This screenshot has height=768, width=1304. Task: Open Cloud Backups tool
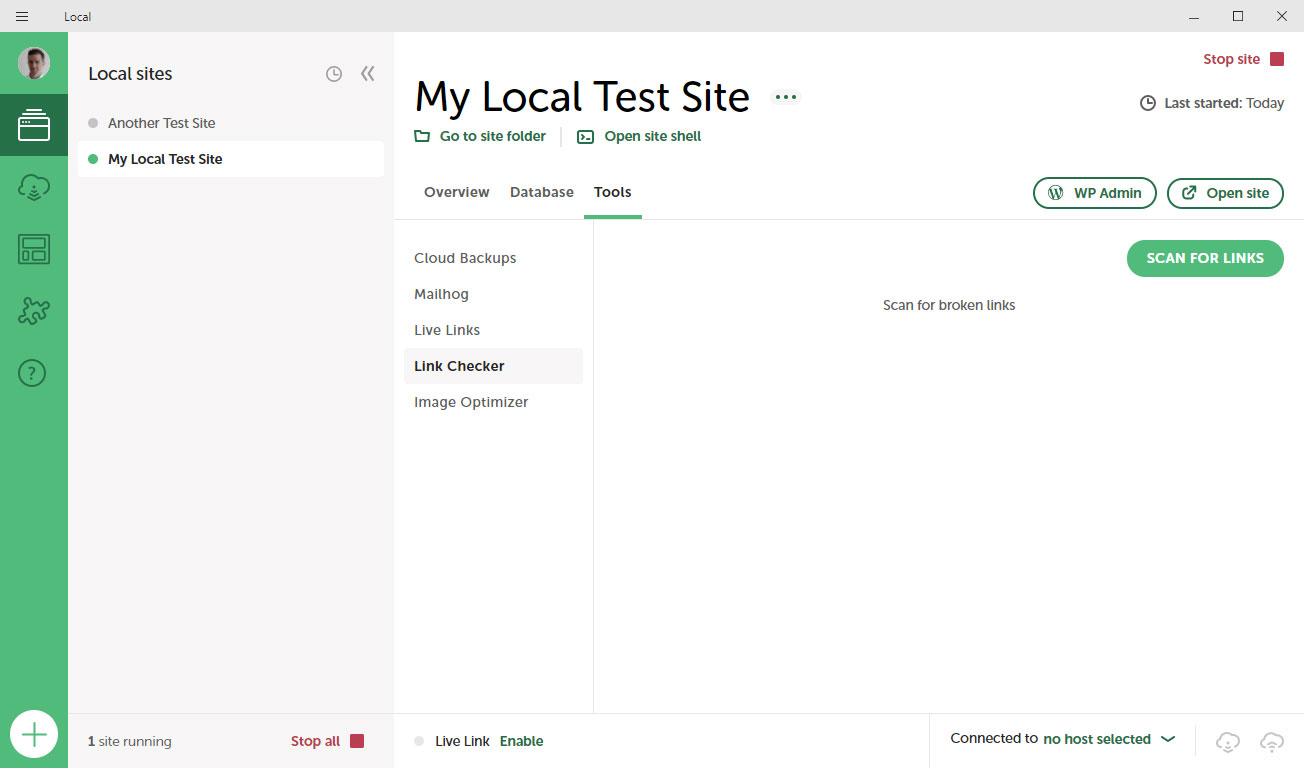tap(493, 258)
